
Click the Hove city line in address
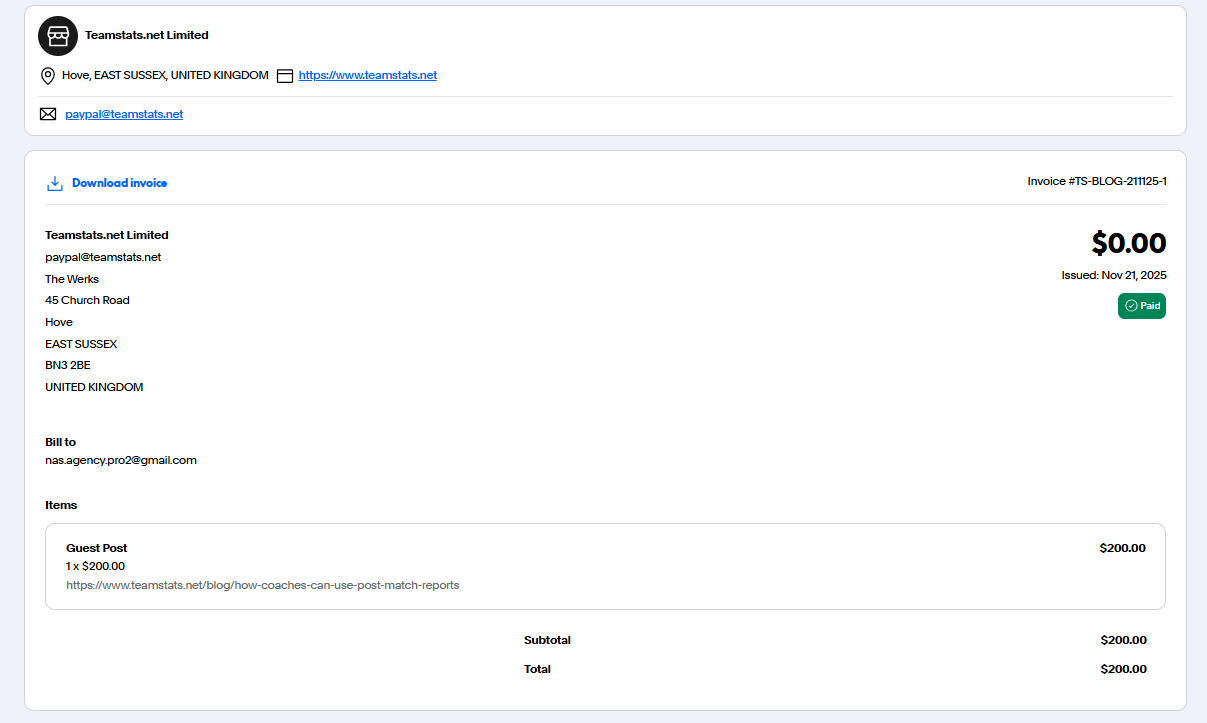pyautogui.click(x=59, y=322)
